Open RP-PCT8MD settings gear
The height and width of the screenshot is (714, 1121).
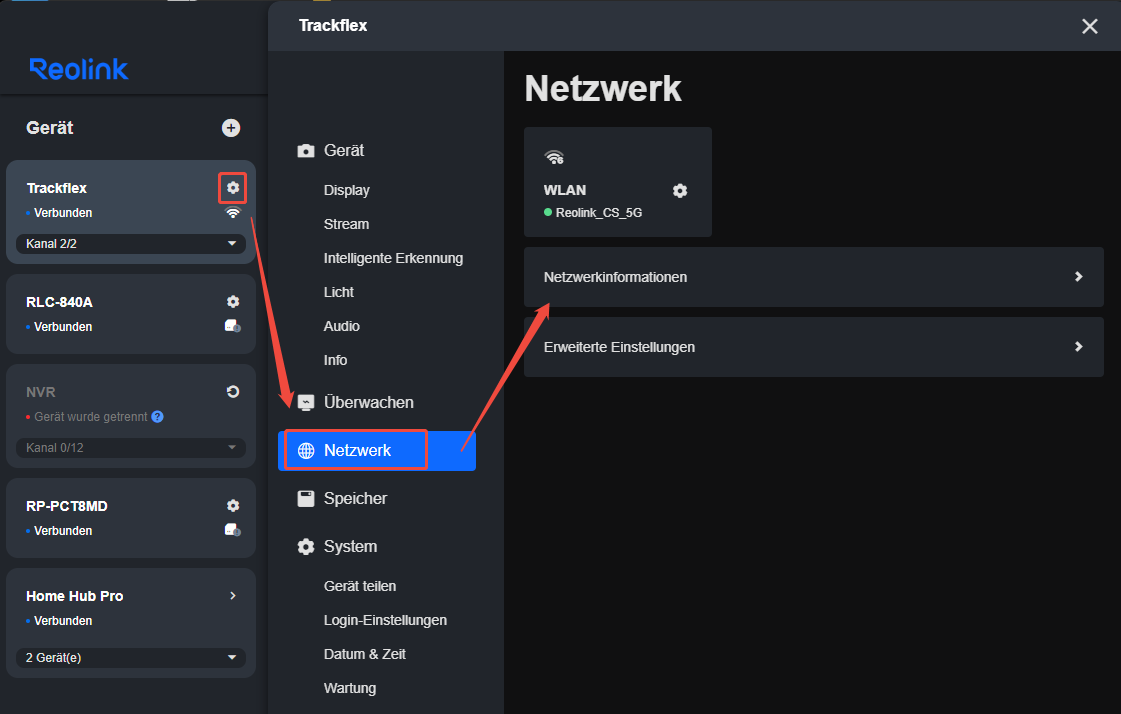click(x=233, y=505)
